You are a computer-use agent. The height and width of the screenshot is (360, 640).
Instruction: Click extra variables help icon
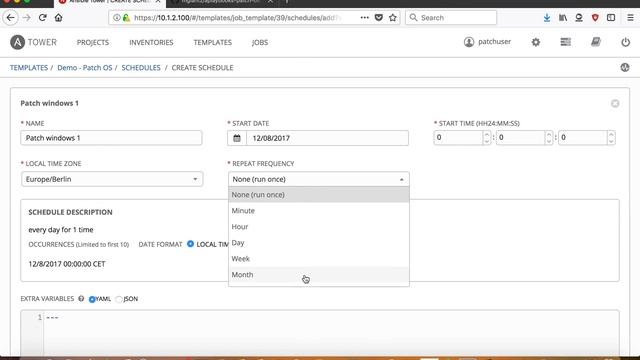pyautogui.click(x=81, y=299)
